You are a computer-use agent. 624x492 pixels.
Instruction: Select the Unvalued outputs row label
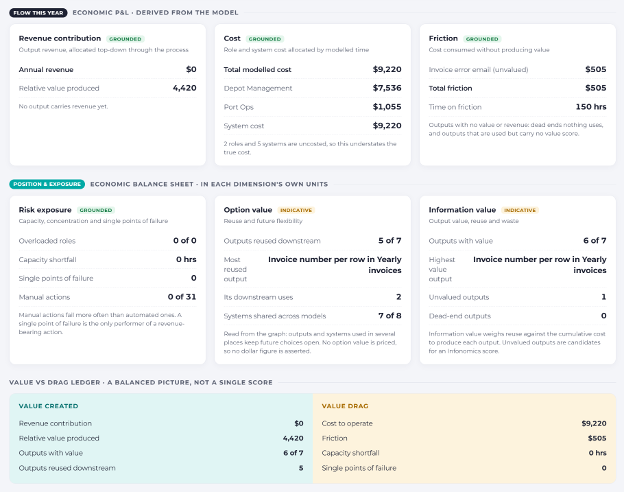pyautogui.click(x=459, y=297)
